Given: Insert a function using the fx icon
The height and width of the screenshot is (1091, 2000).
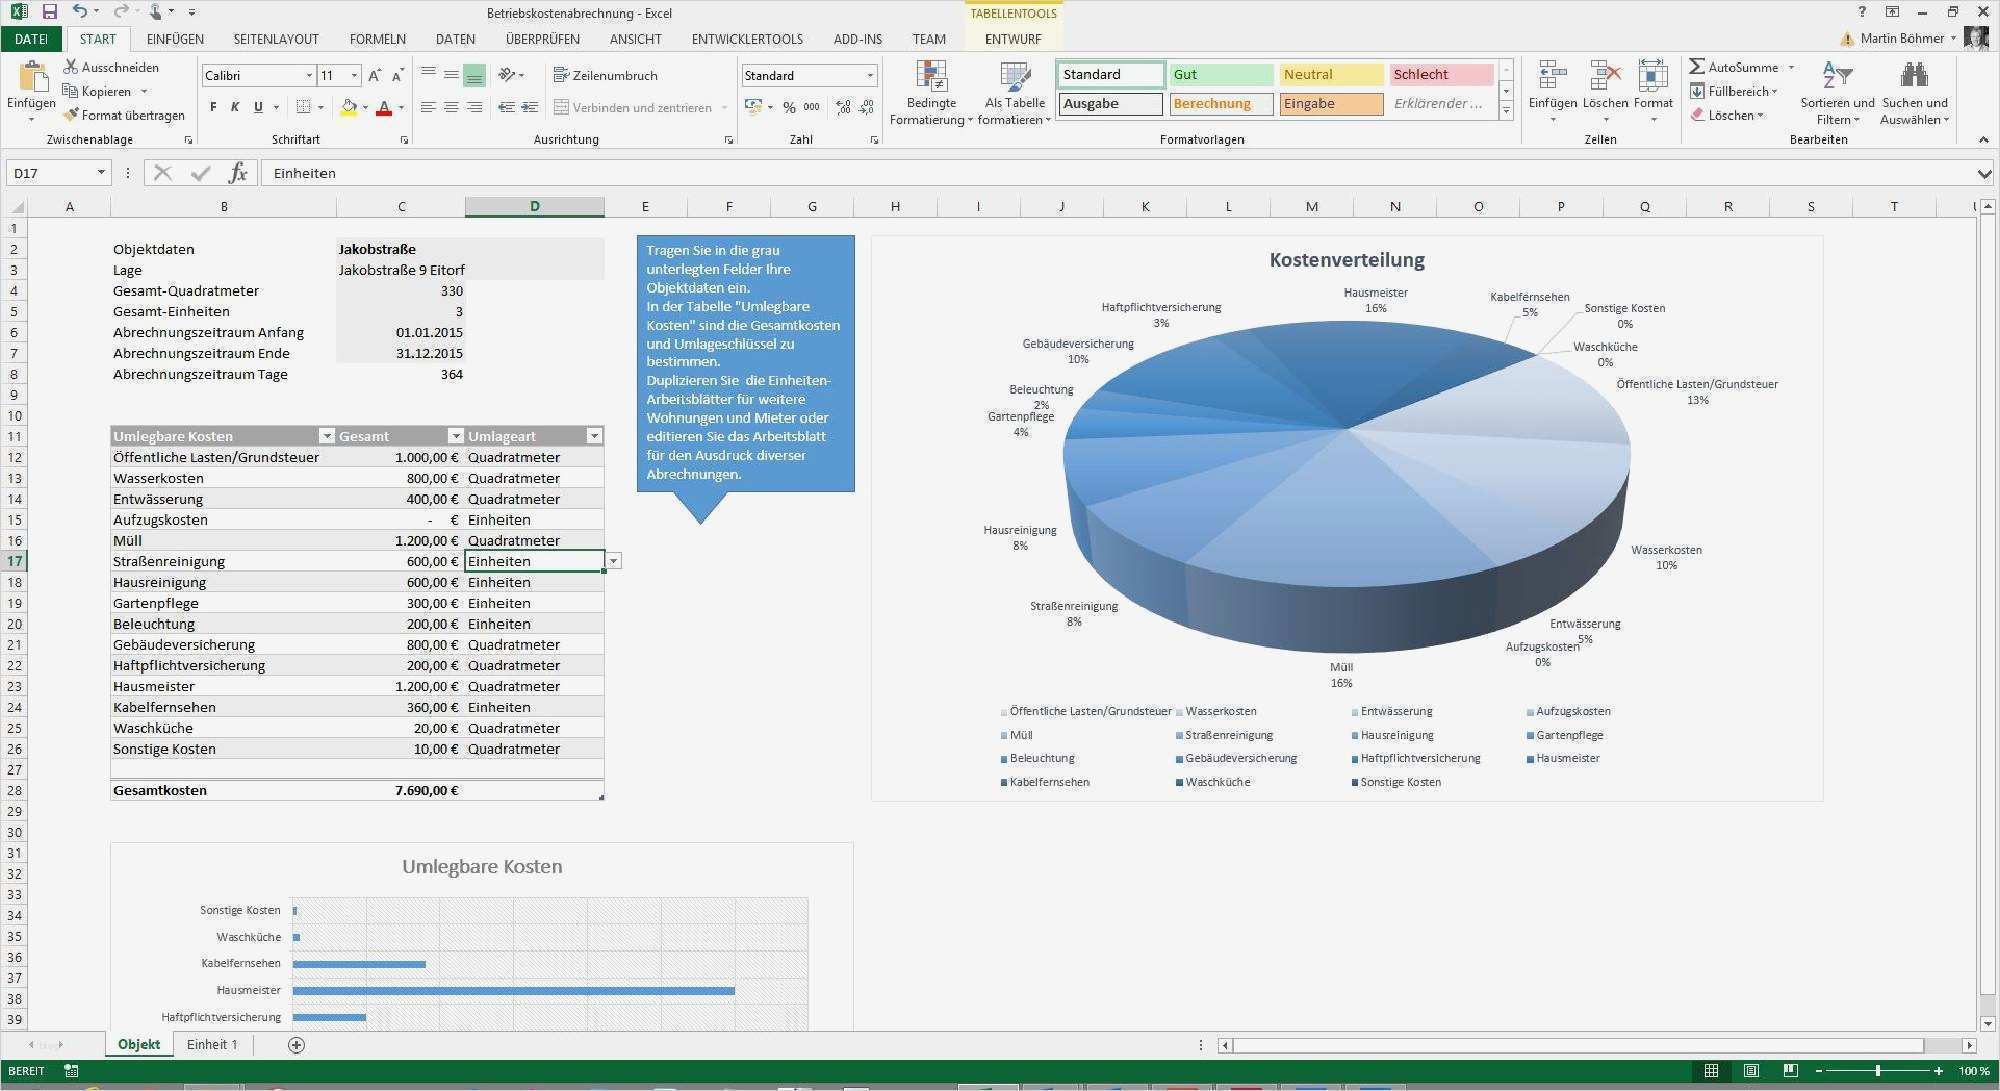Looking at the screenshot, I should (237, 172).
